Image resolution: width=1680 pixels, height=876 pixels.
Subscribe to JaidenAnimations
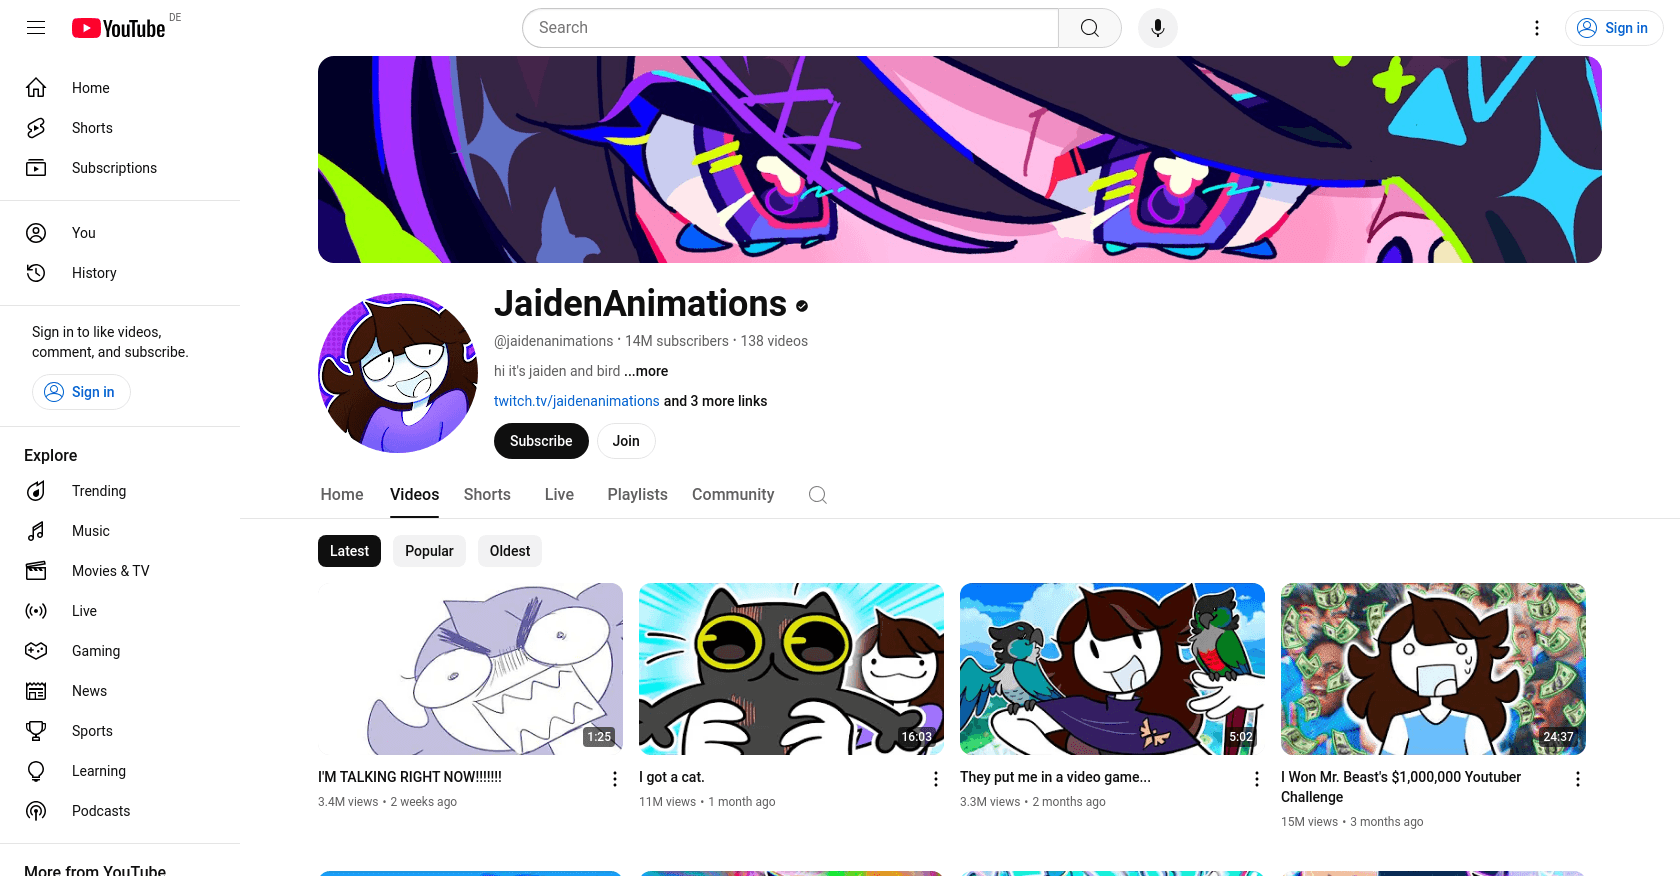click(x=541, y=441)
